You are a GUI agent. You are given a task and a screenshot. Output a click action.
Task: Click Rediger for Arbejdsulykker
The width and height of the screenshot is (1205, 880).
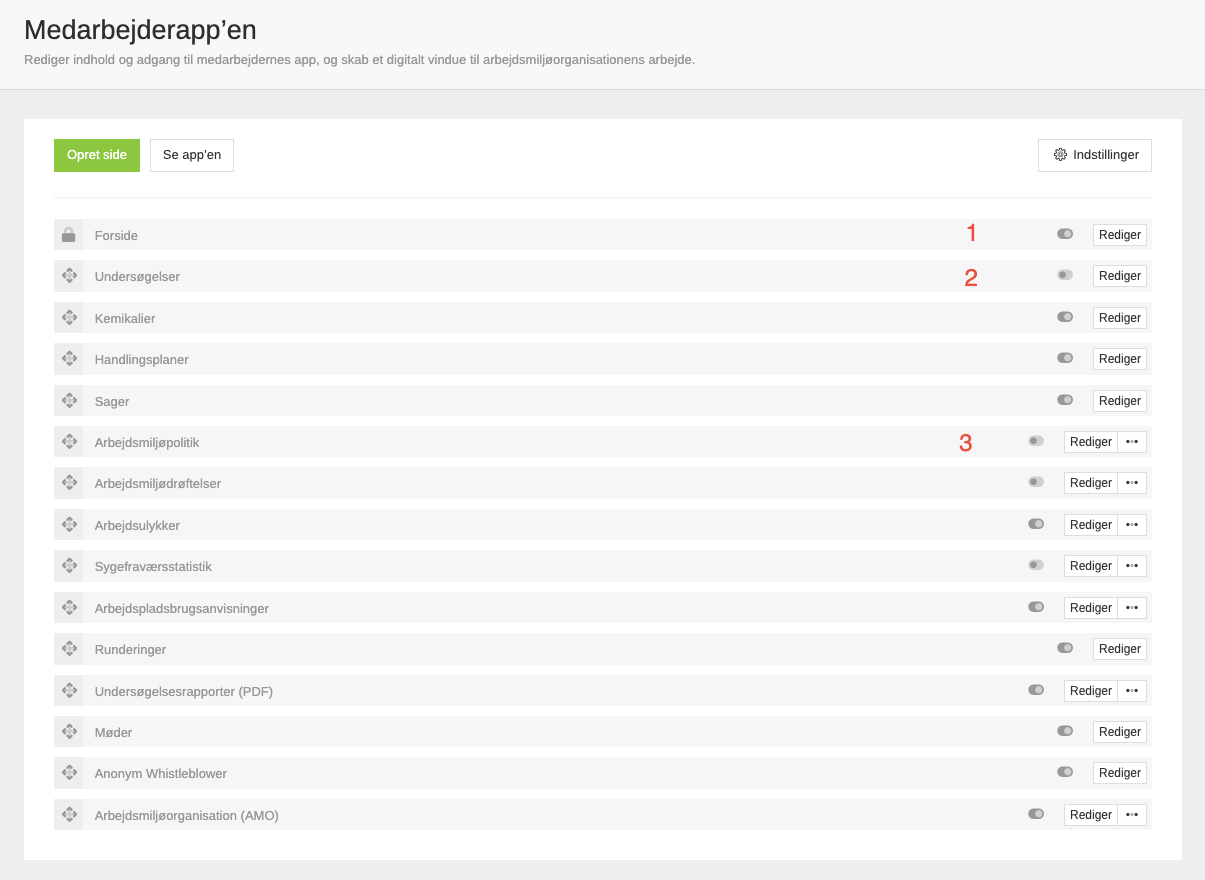(x=1091, y=525)
